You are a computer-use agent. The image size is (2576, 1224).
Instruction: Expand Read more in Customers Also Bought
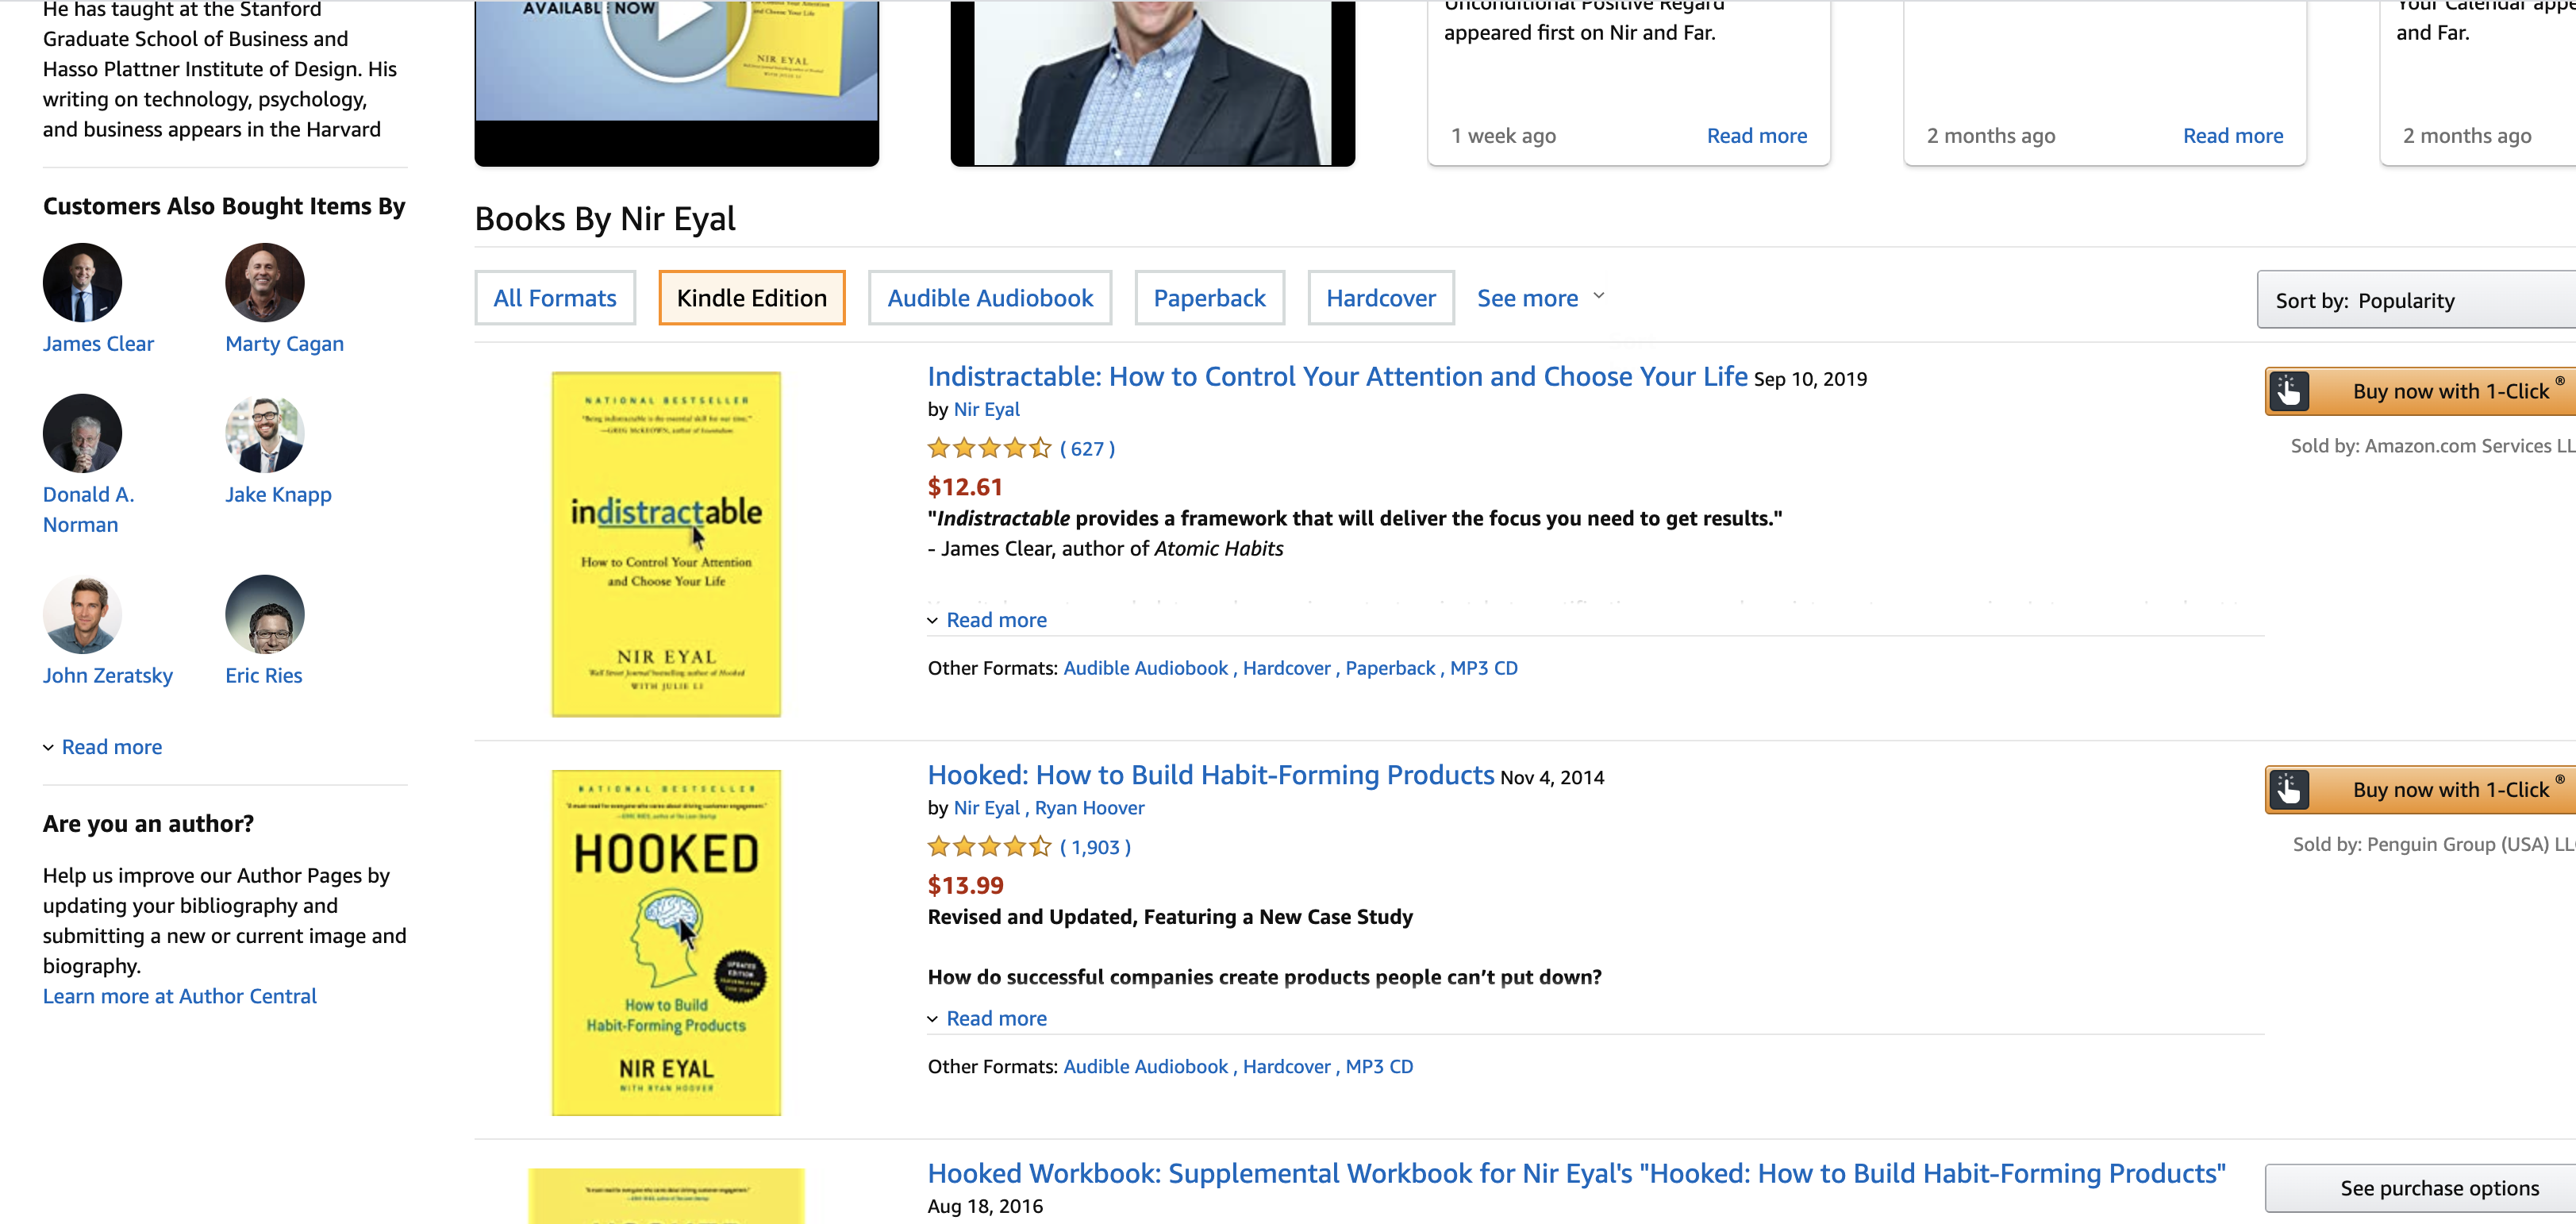pyautogui.click(x=111, y=747)
